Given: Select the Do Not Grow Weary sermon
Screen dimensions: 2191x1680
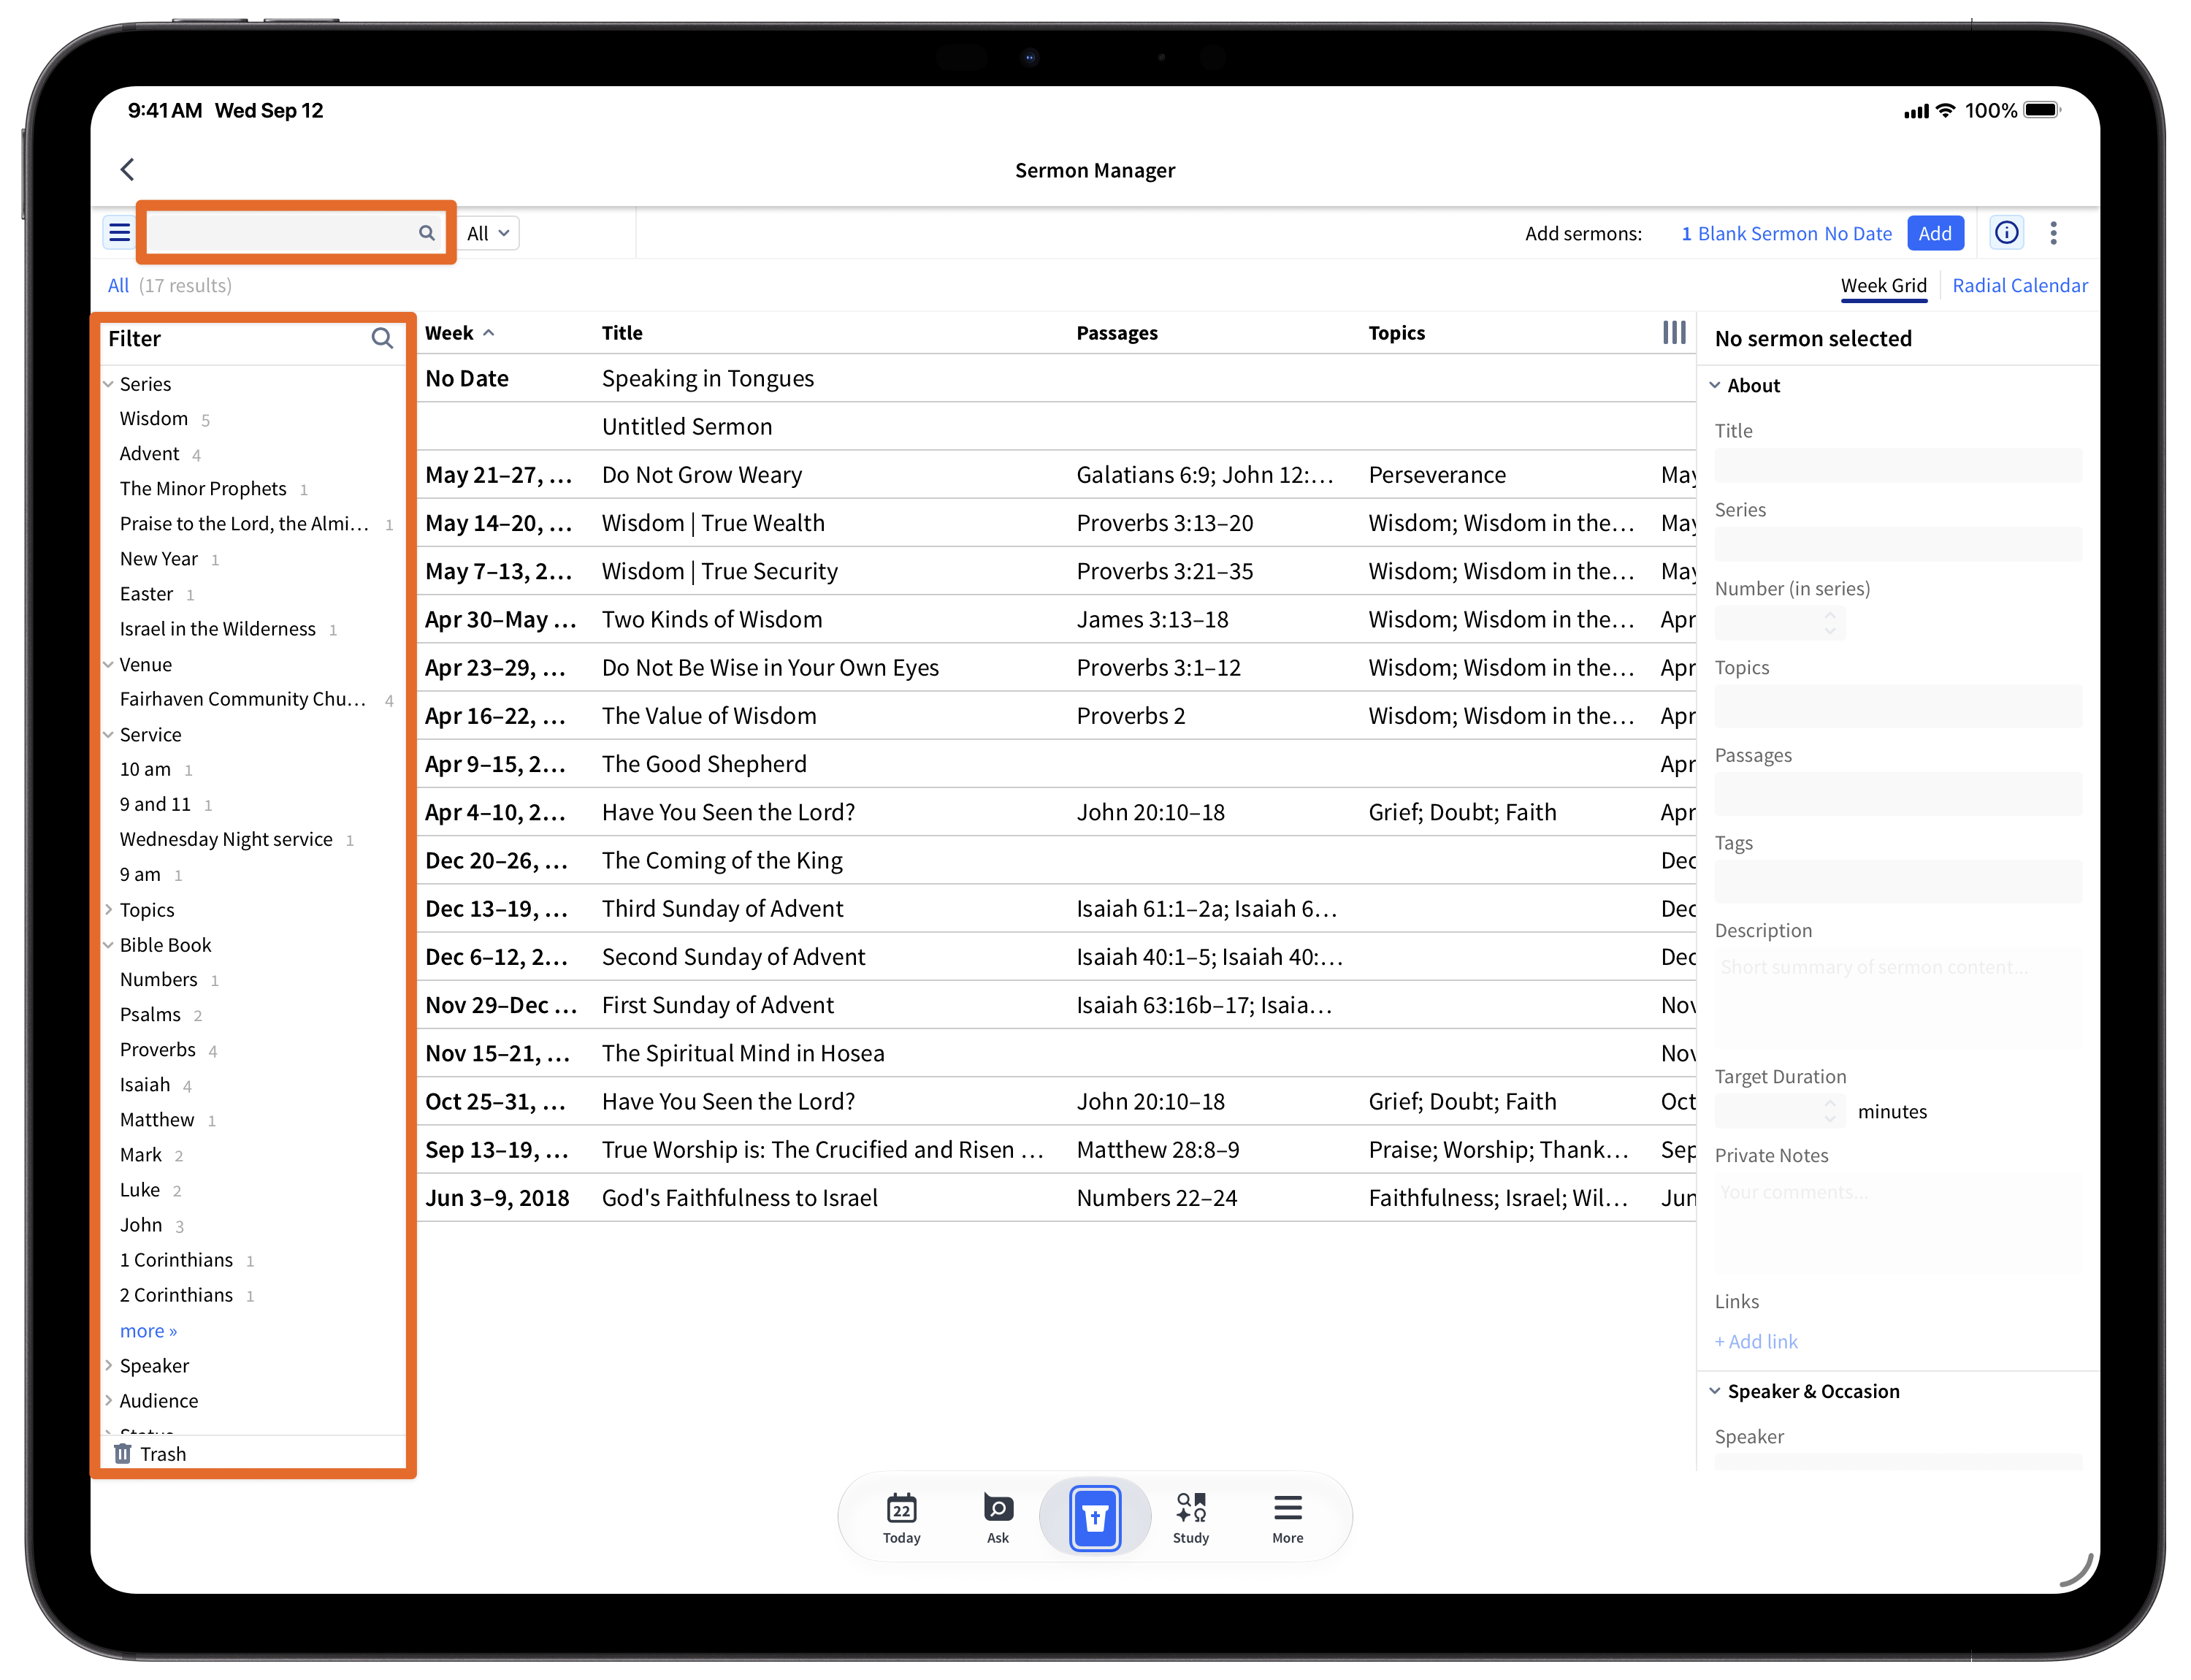Looking at the screenshot, I should pos(1055,474).
